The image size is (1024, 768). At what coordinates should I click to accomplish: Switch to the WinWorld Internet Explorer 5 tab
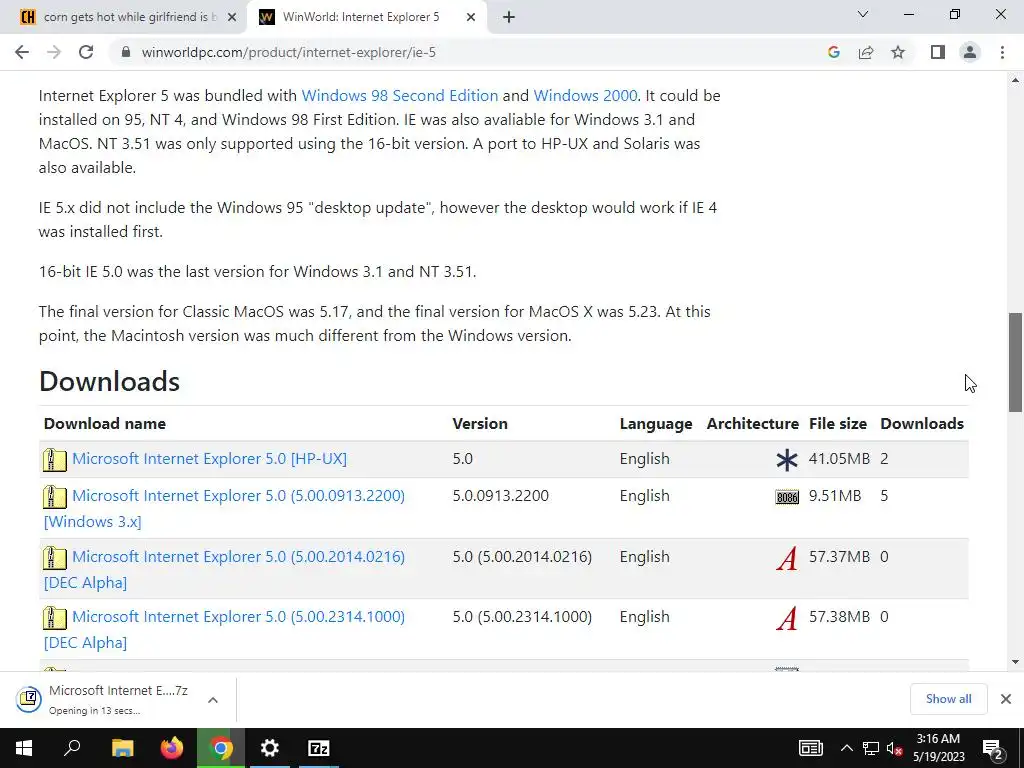click(360, 17)
